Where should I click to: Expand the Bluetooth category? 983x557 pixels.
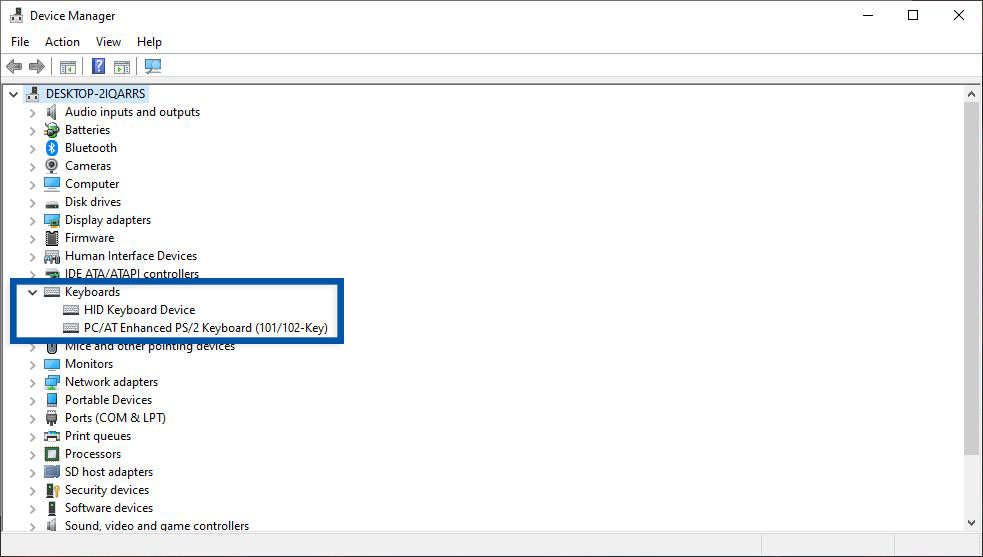(x=33, y=148)
